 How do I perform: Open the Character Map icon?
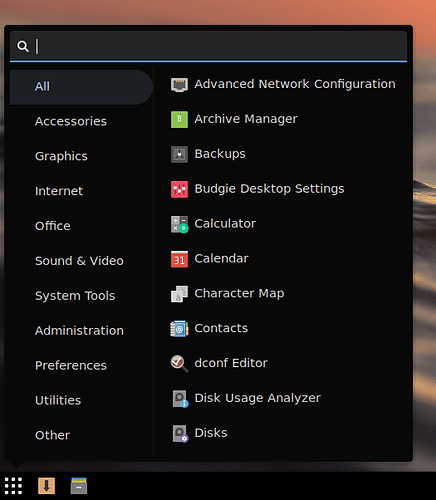179,294
